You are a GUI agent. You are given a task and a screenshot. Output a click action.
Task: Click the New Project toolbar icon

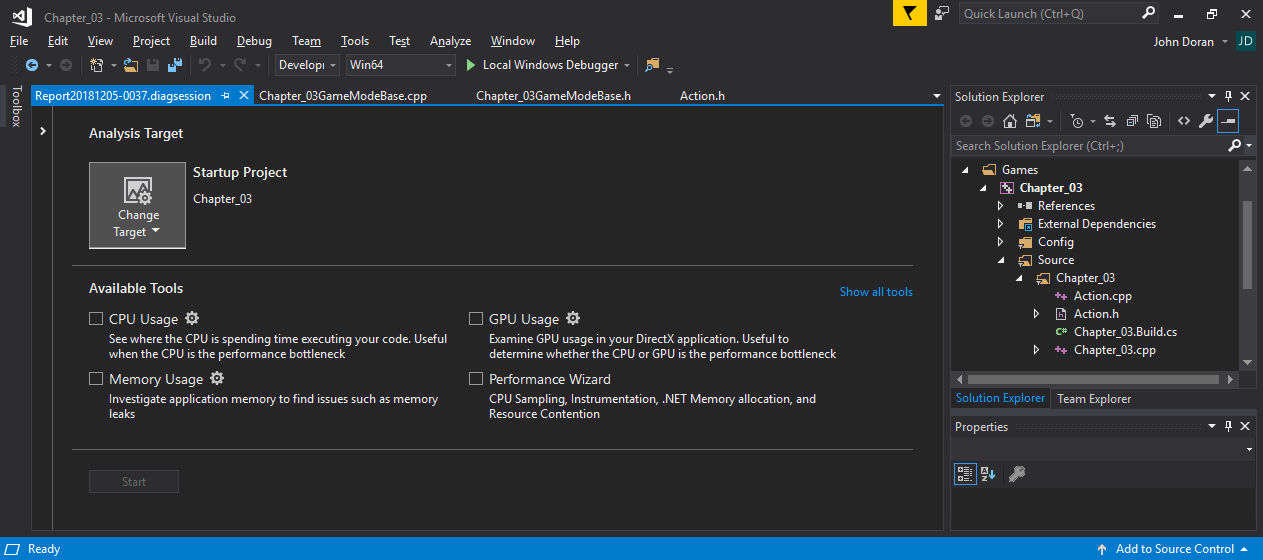click(97, 65)
